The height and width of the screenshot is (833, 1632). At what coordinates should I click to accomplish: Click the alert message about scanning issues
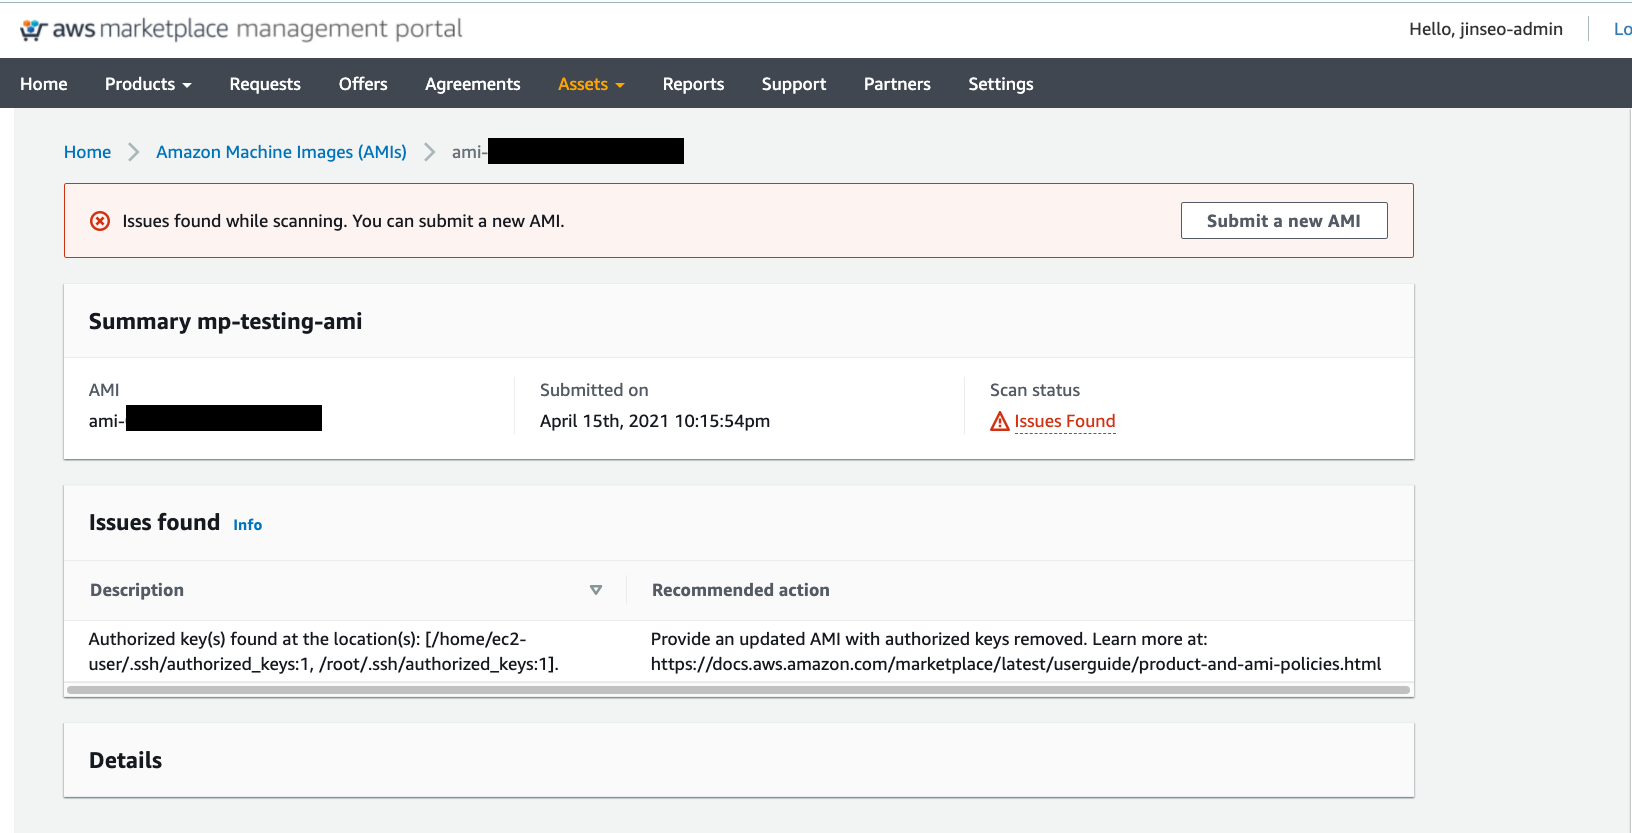344,221
